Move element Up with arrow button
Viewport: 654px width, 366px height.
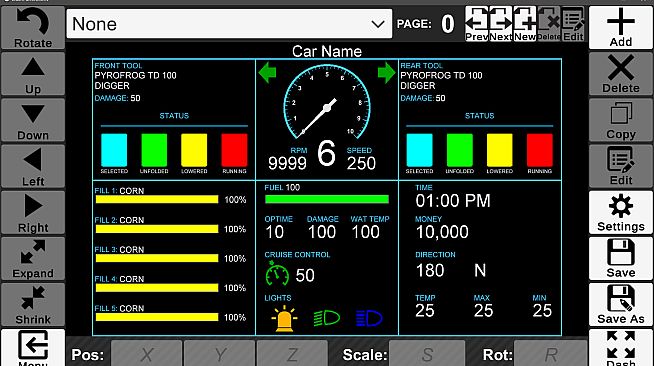[x=33, y=74]
